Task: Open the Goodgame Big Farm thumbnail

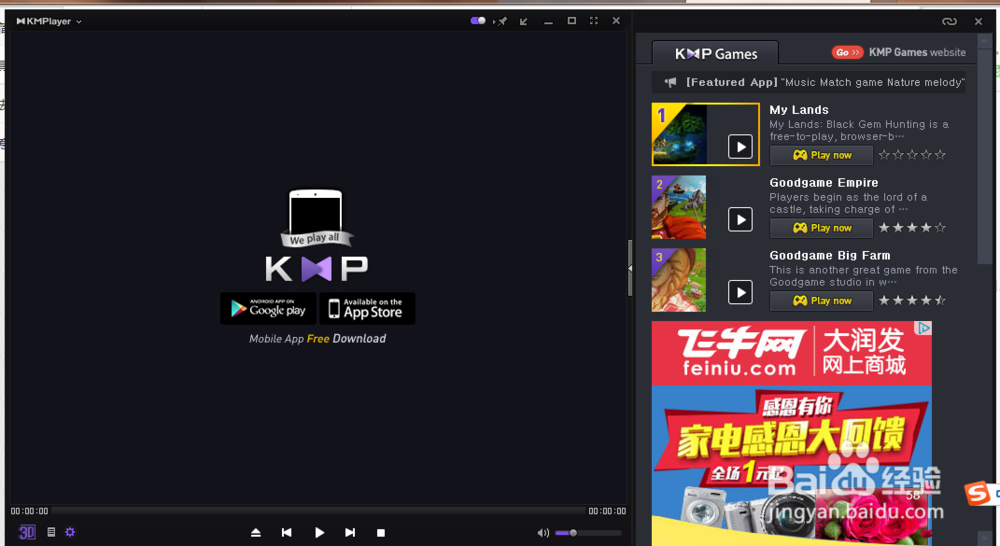Action: (x=679, y=280)
